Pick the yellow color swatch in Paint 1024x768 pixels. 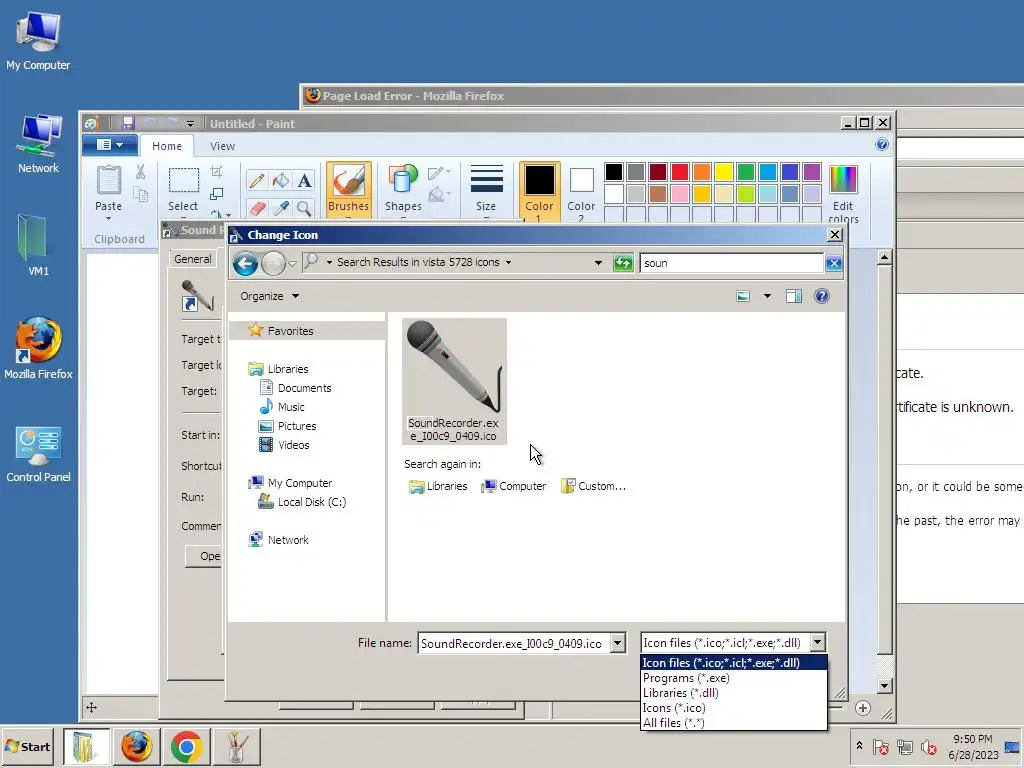724,172
